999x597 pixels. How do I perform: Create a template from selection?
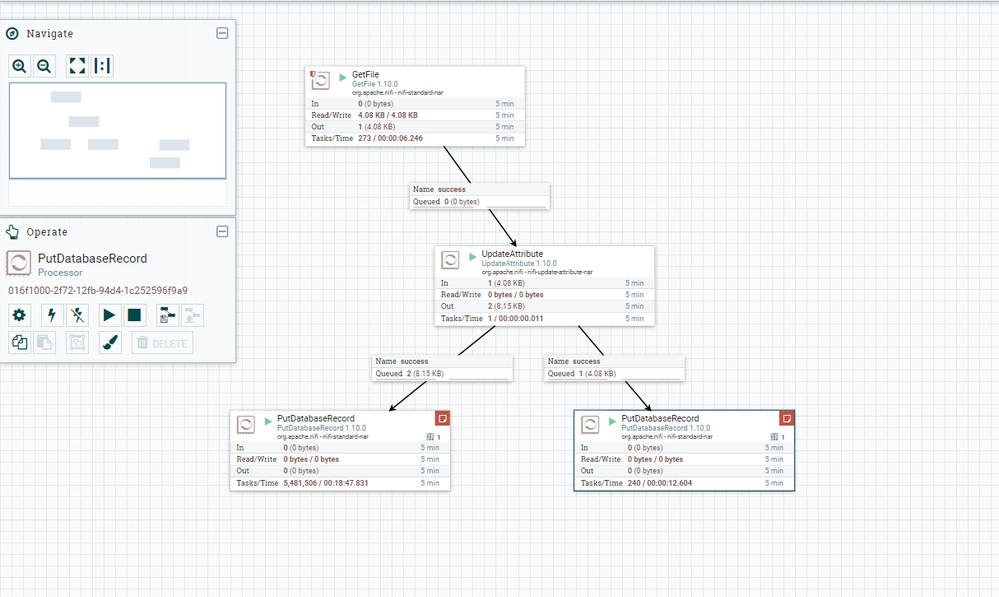pyautogui.click(x=167, y=315)
